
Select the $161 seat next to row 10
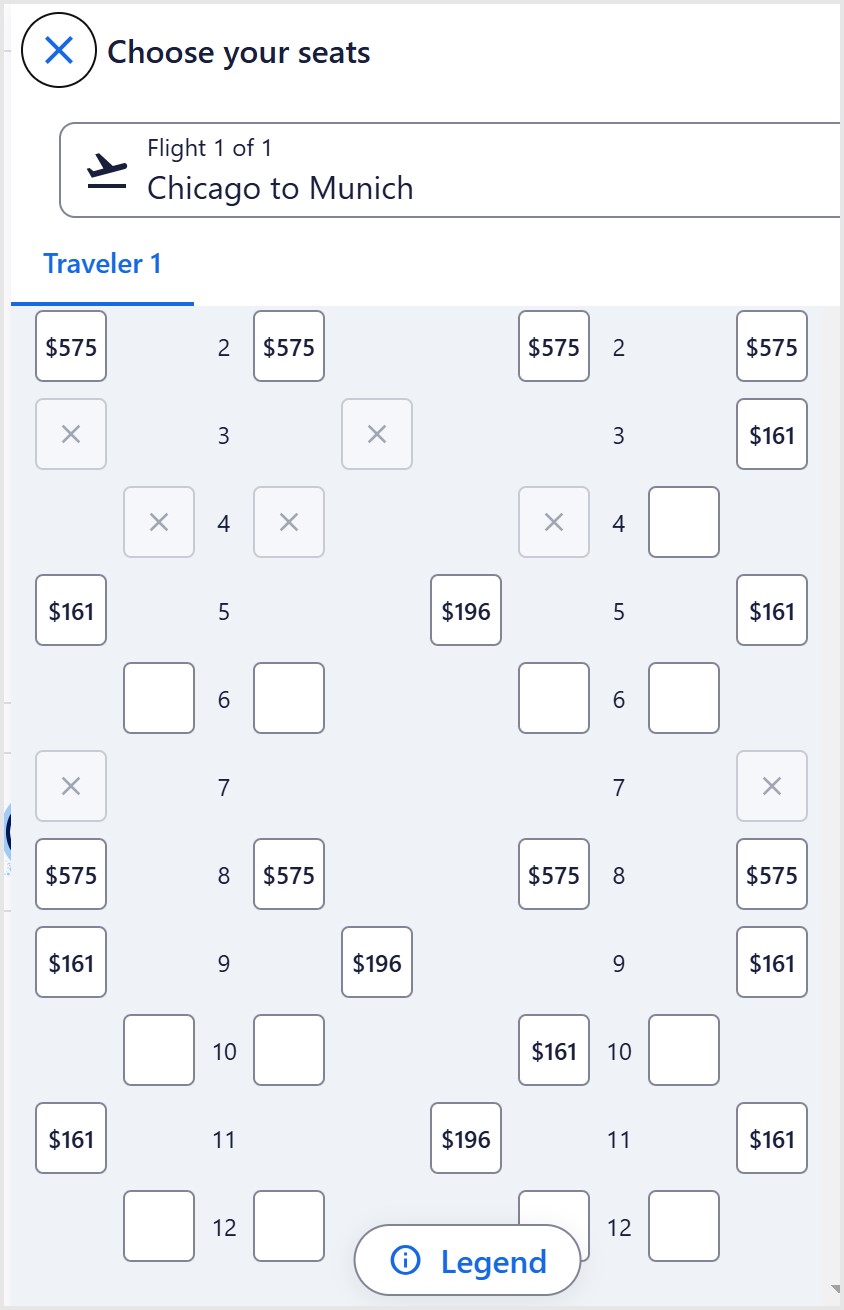click(553, 1050)
